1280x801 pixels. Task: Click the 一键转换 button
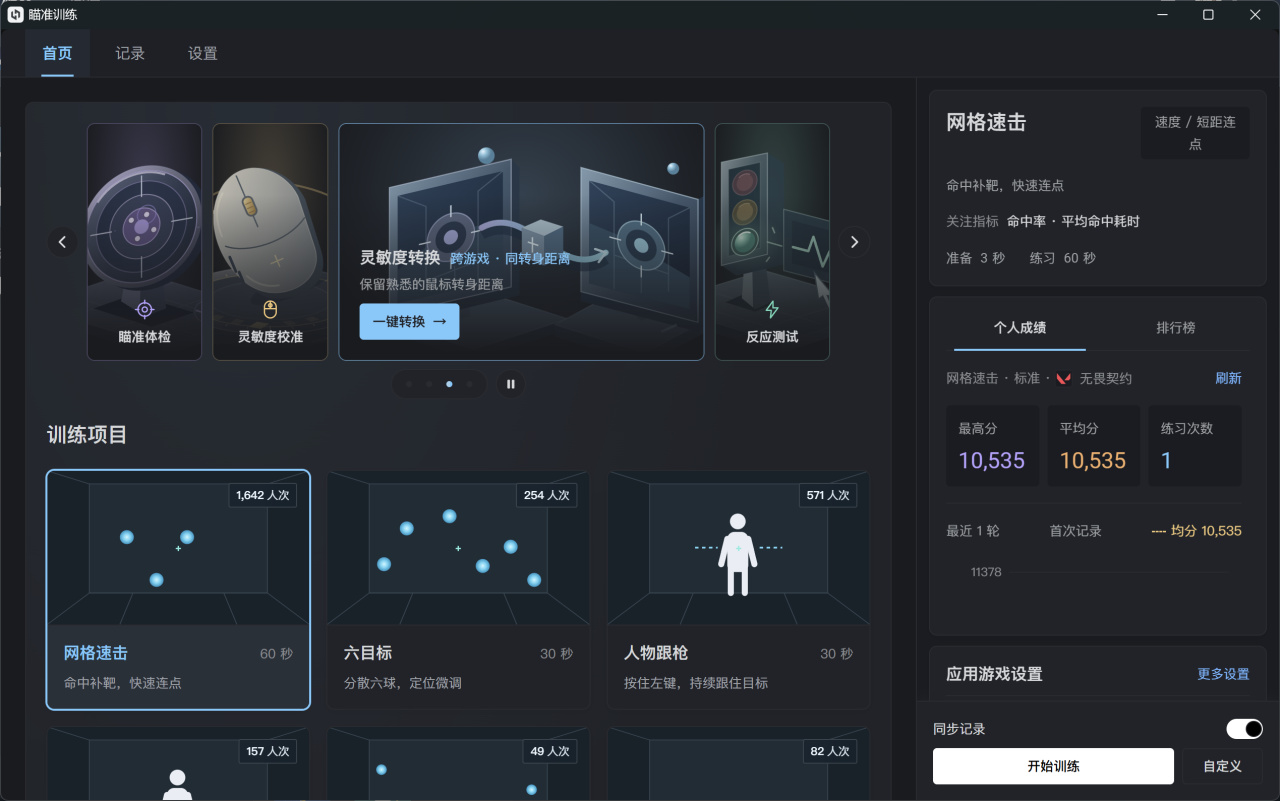pyautogui.click(x=410, y=322)
